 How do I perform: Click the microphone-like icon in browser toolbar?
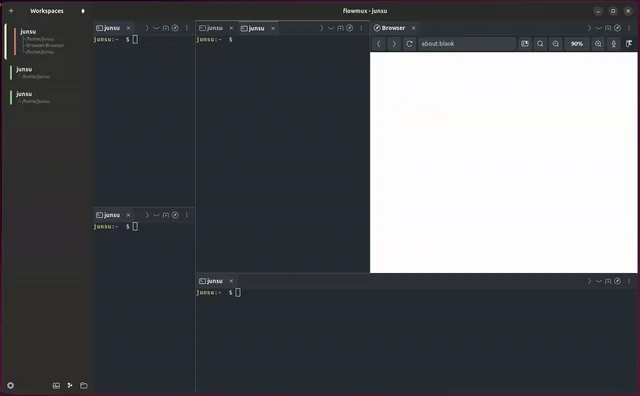pos(613,44)
